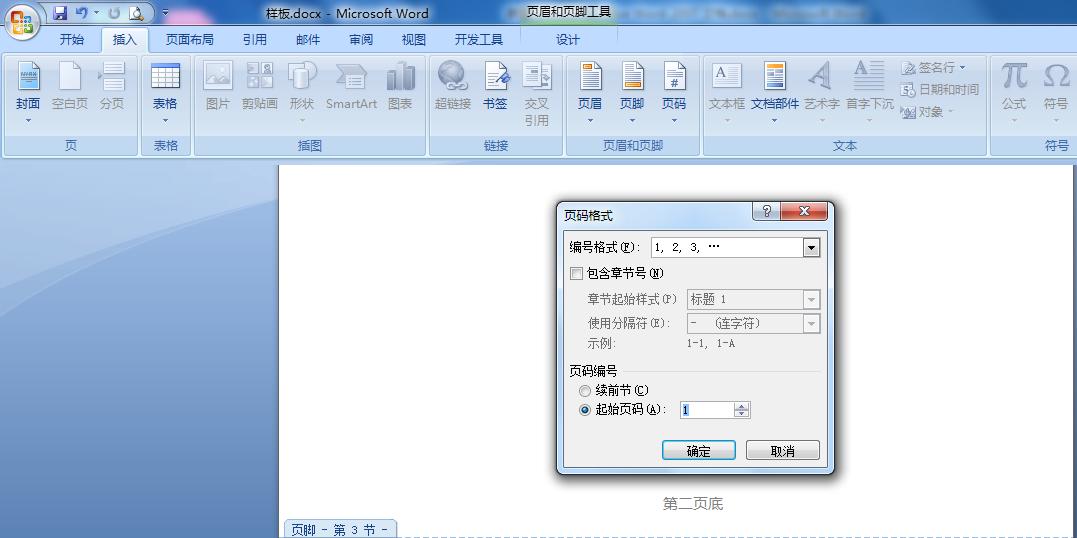This screenshot has width=1077, height=538.
Task: Expand the 签名行 dropdown arrow
Action: [962, 67]
